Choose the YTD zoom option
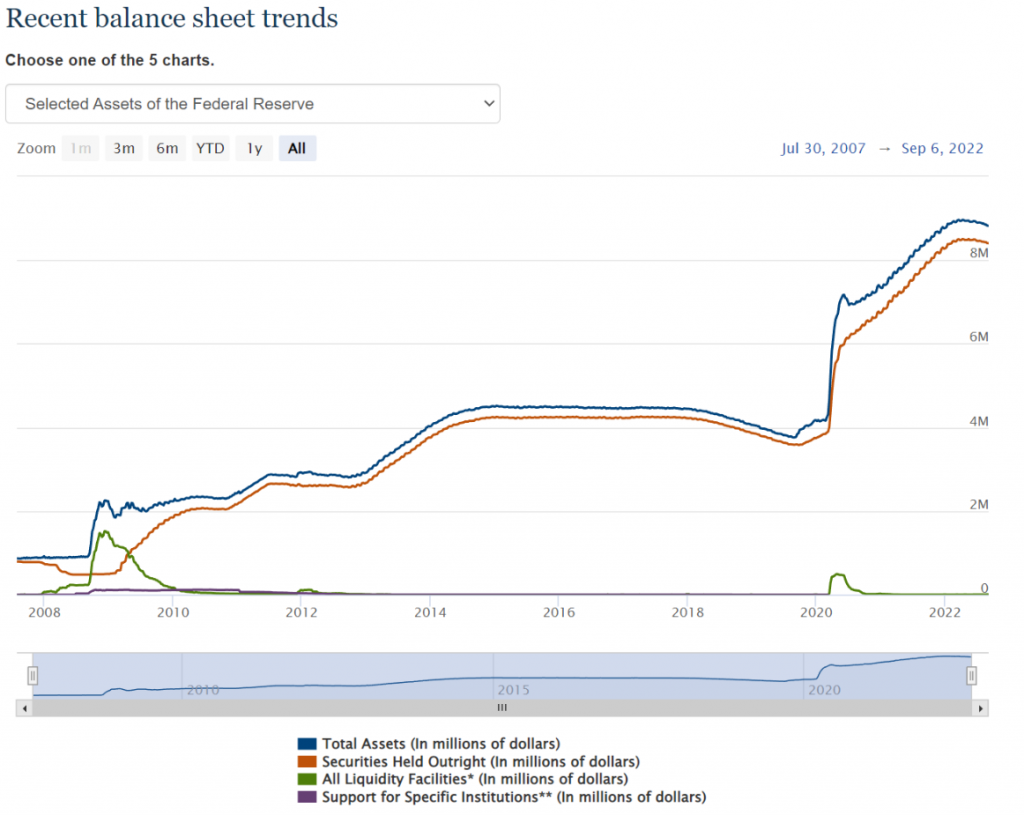The image size is (1024, 815). [210, 149]
